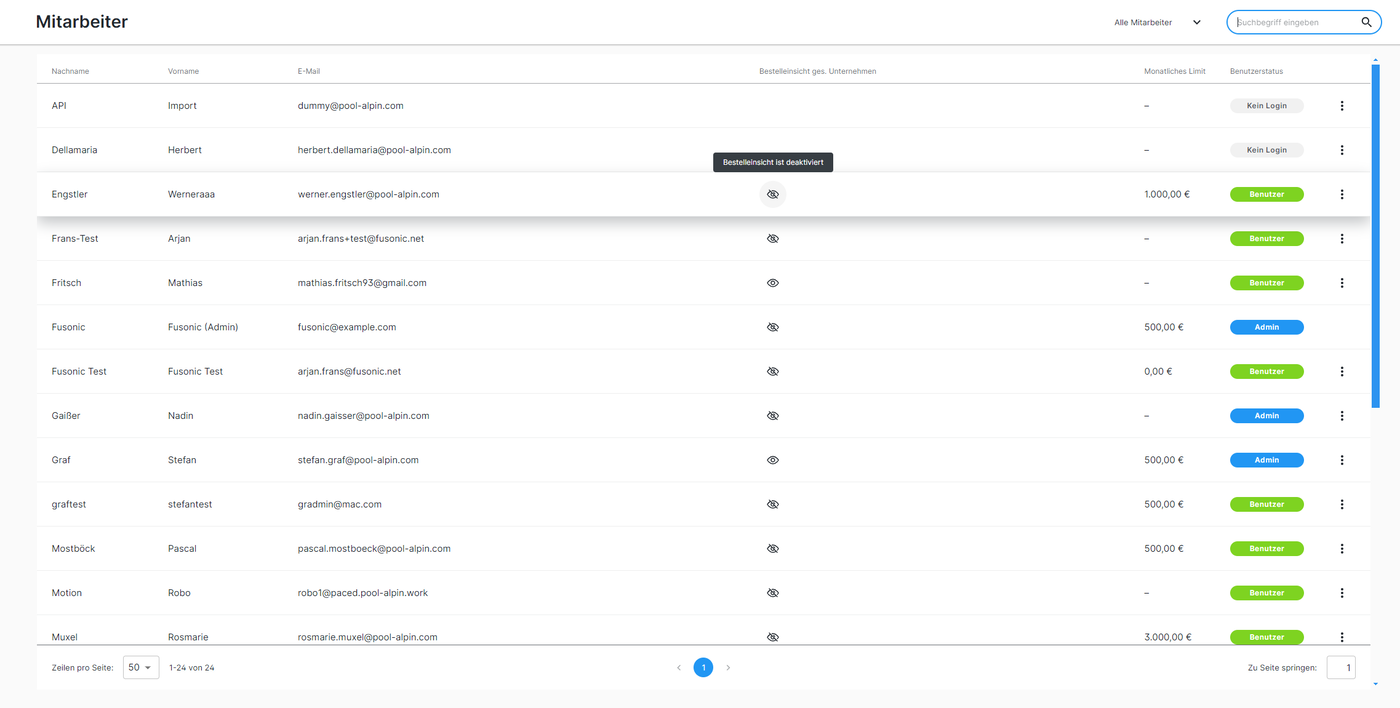The width and height of the screenshot is (1400, 708).
Task: Open the three-dot menu for Engstler row
Action: click(x=1342, y=194)
